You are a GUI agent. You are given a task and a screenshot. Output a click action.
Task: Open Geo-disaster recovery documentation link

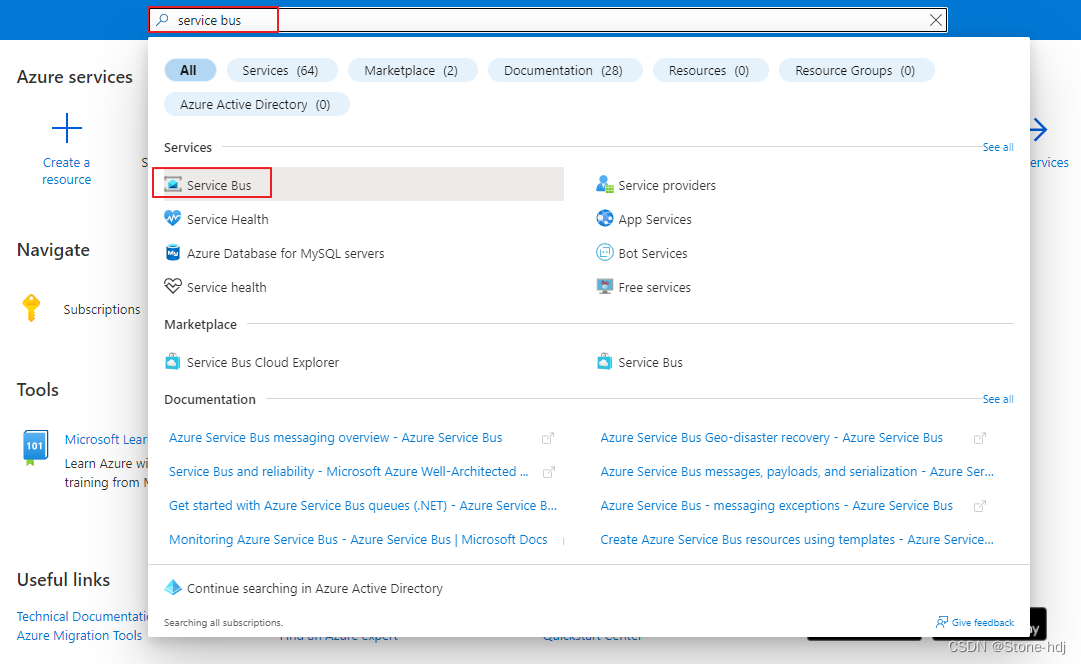771,437
